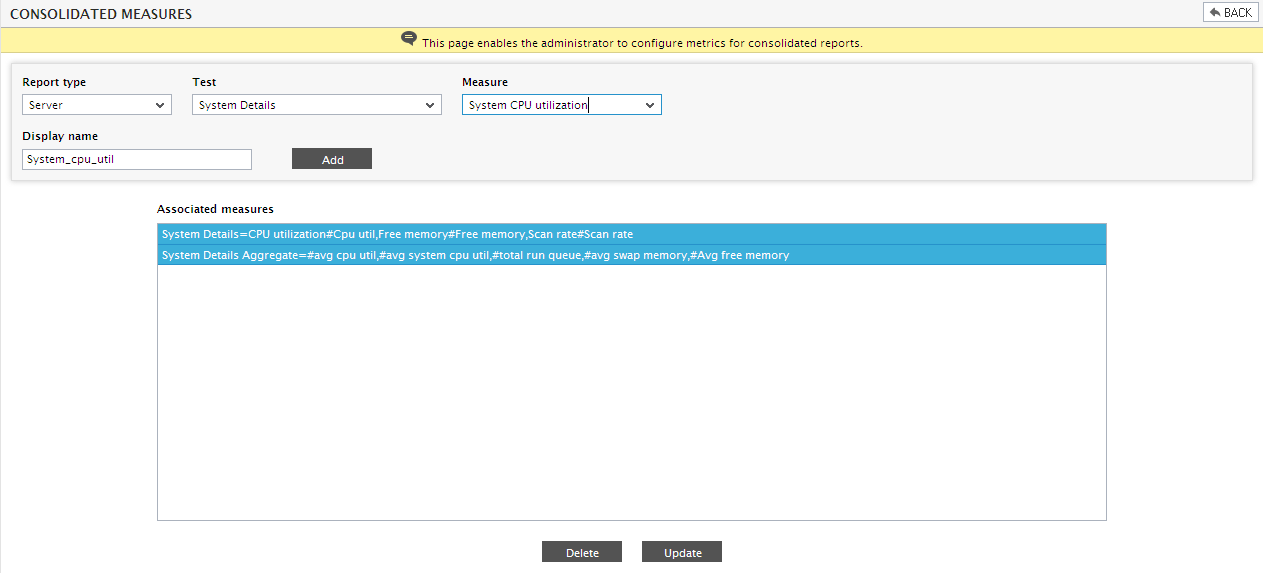Click the Update button
Viewport: 1263px width, 573px height.
coord(682,552)
